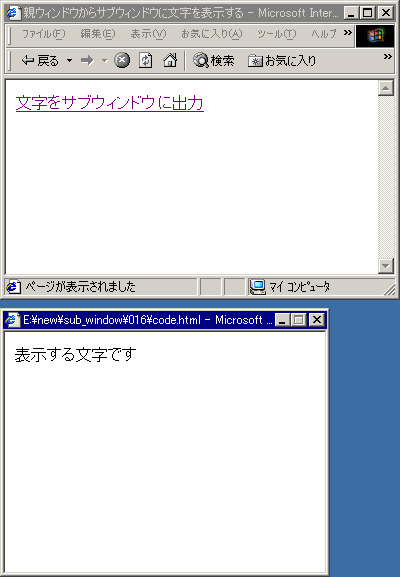Minimize the code.html sub window

[x=282, y=320]
